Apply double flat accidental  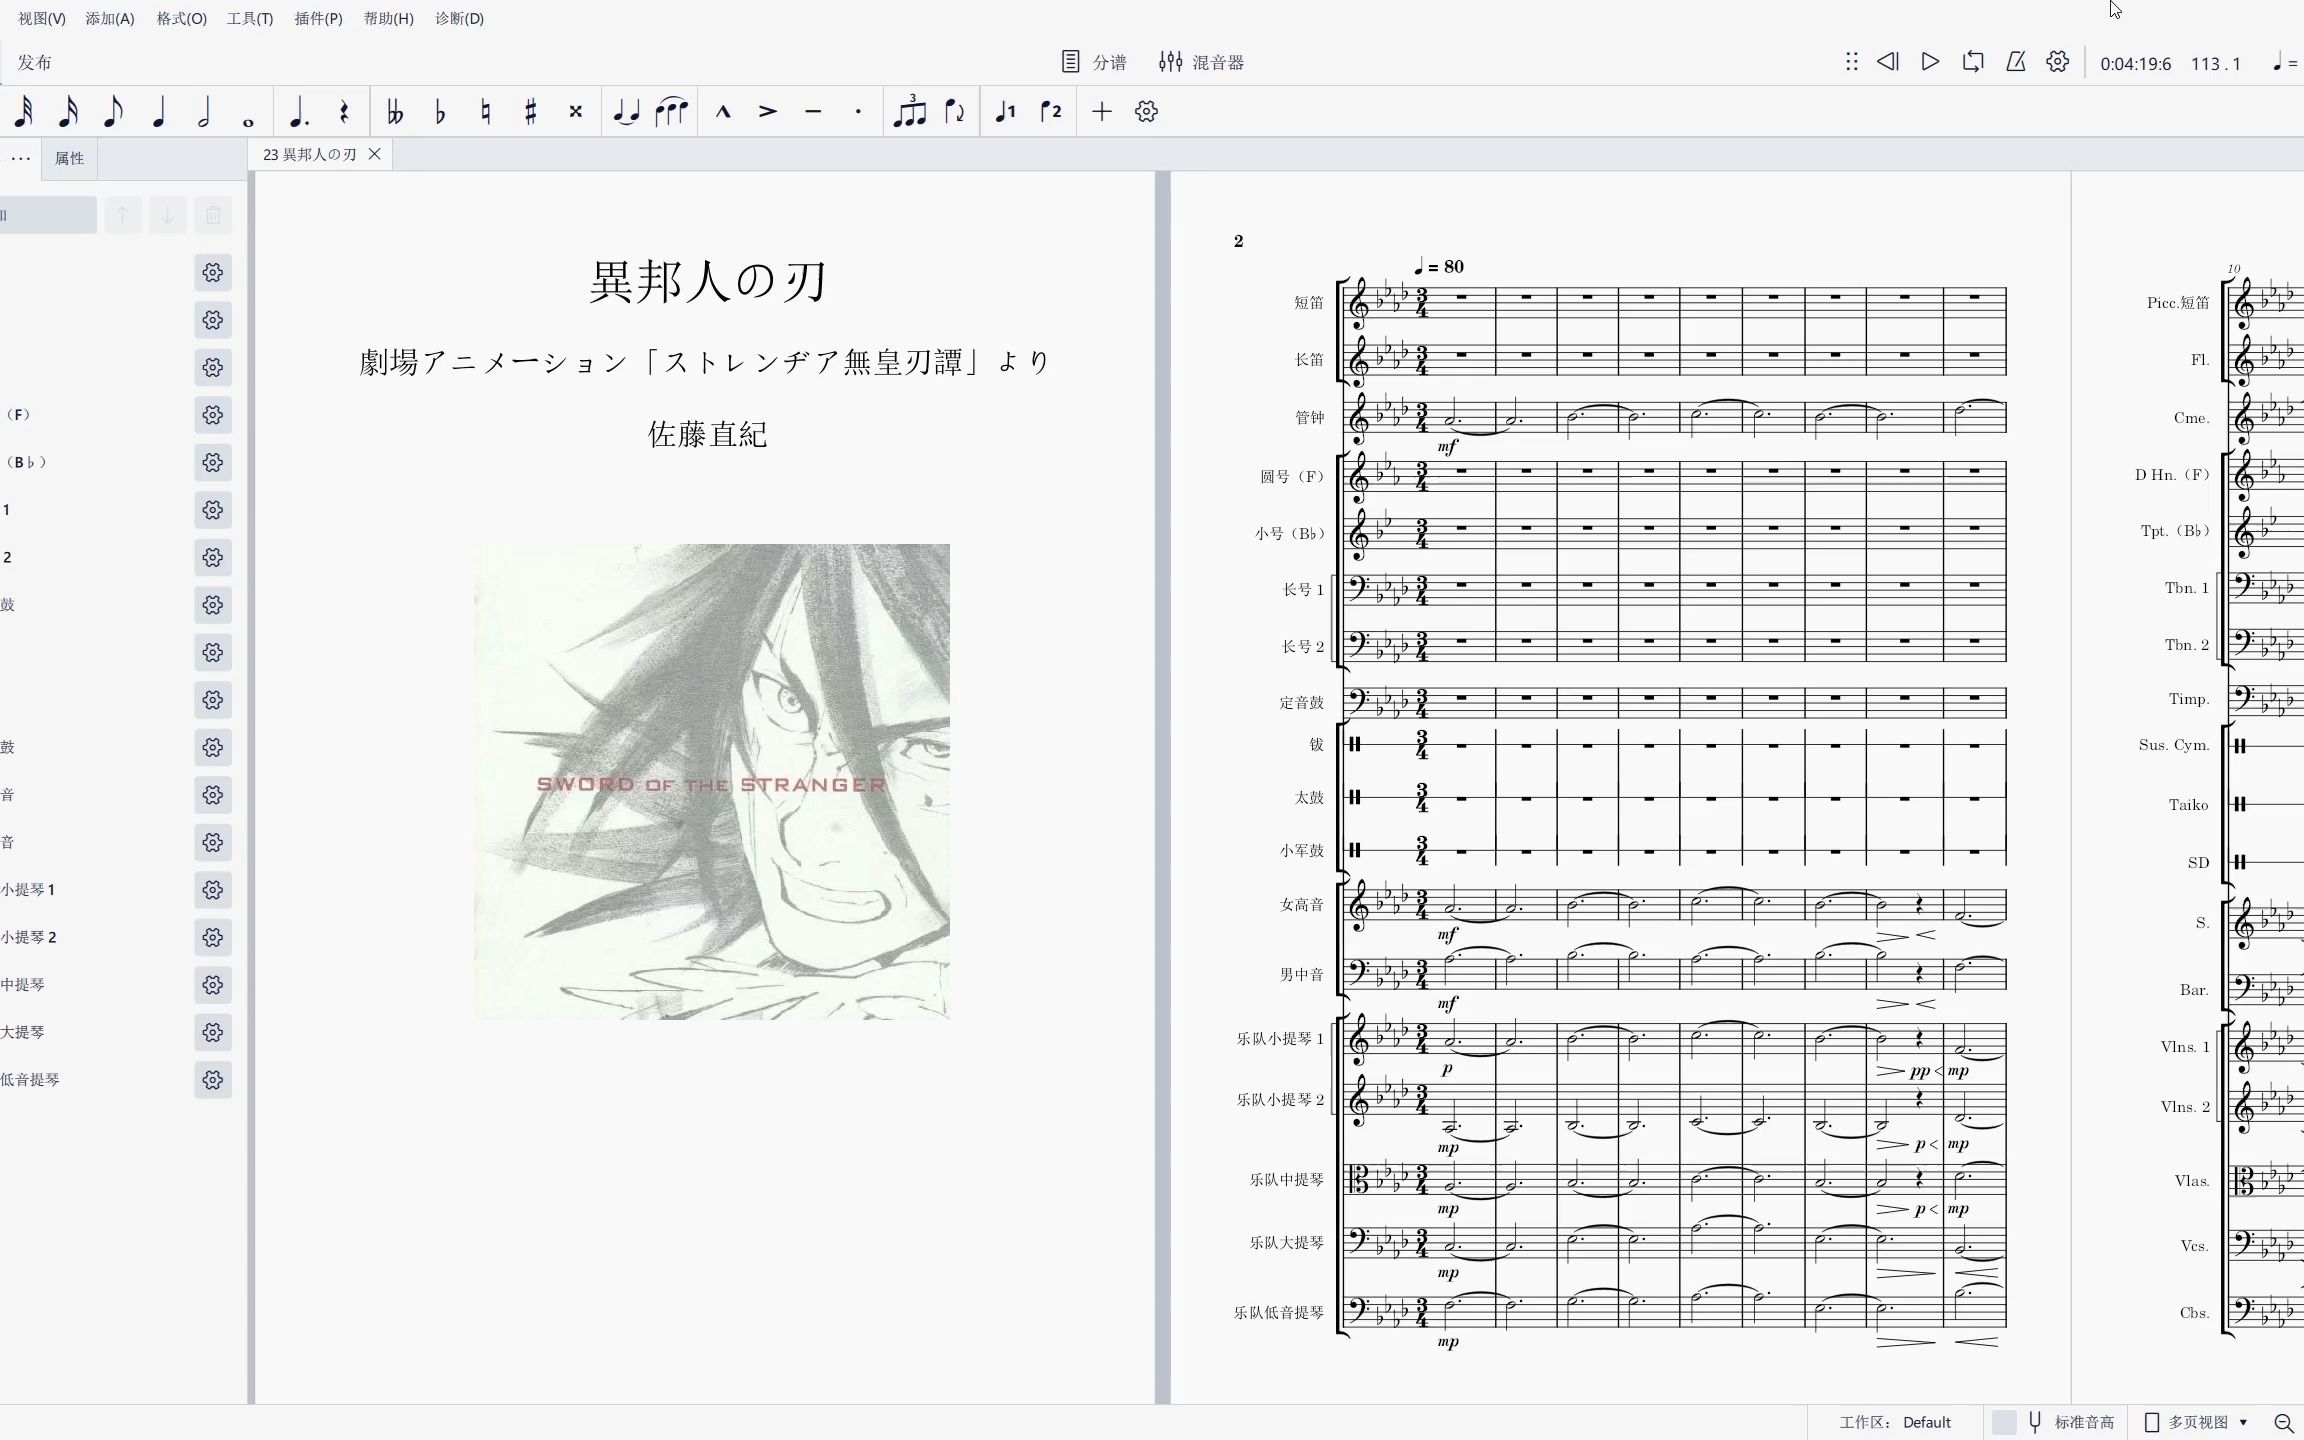[x=395, y=112]
